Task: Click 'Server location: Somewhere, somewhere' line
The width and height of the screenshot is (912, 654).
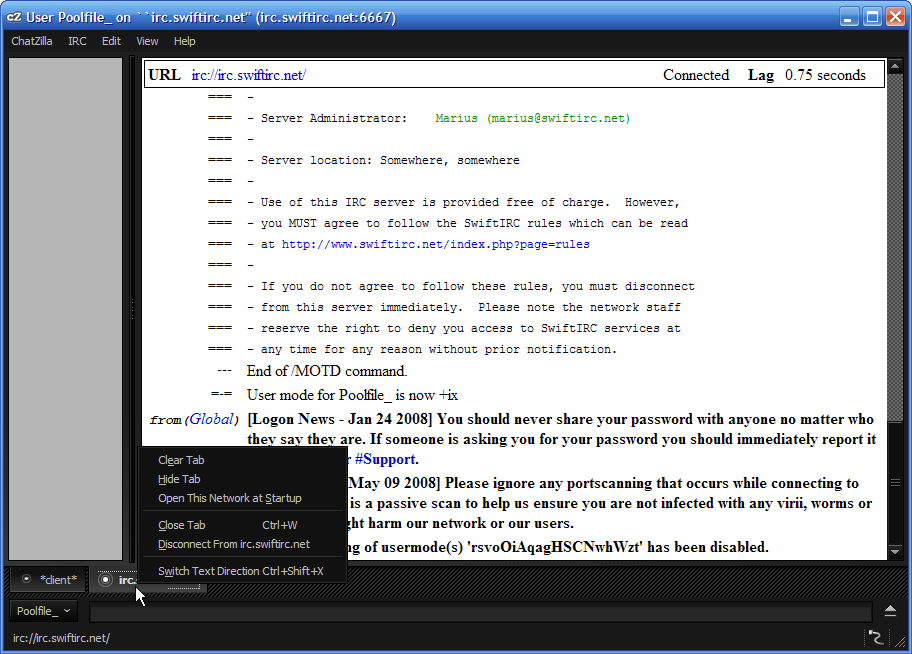Action: point(390,161)
